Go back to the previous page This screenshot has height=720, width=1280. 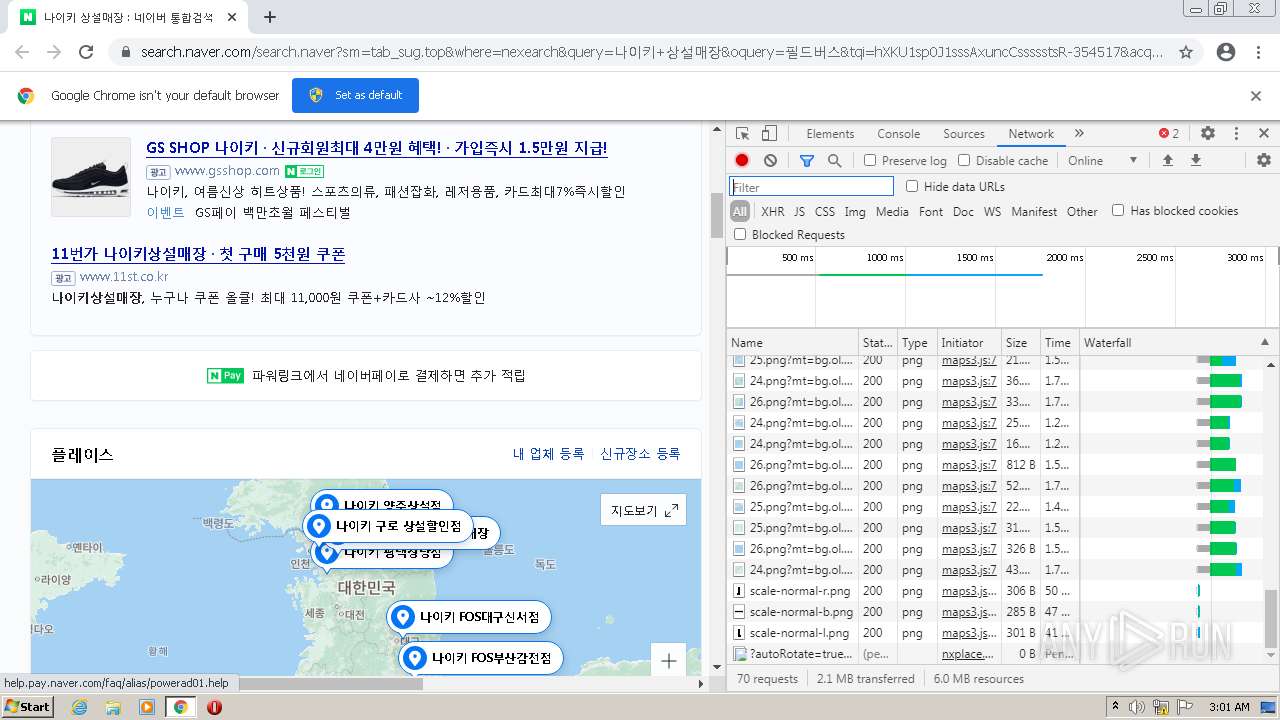(22, 52)
